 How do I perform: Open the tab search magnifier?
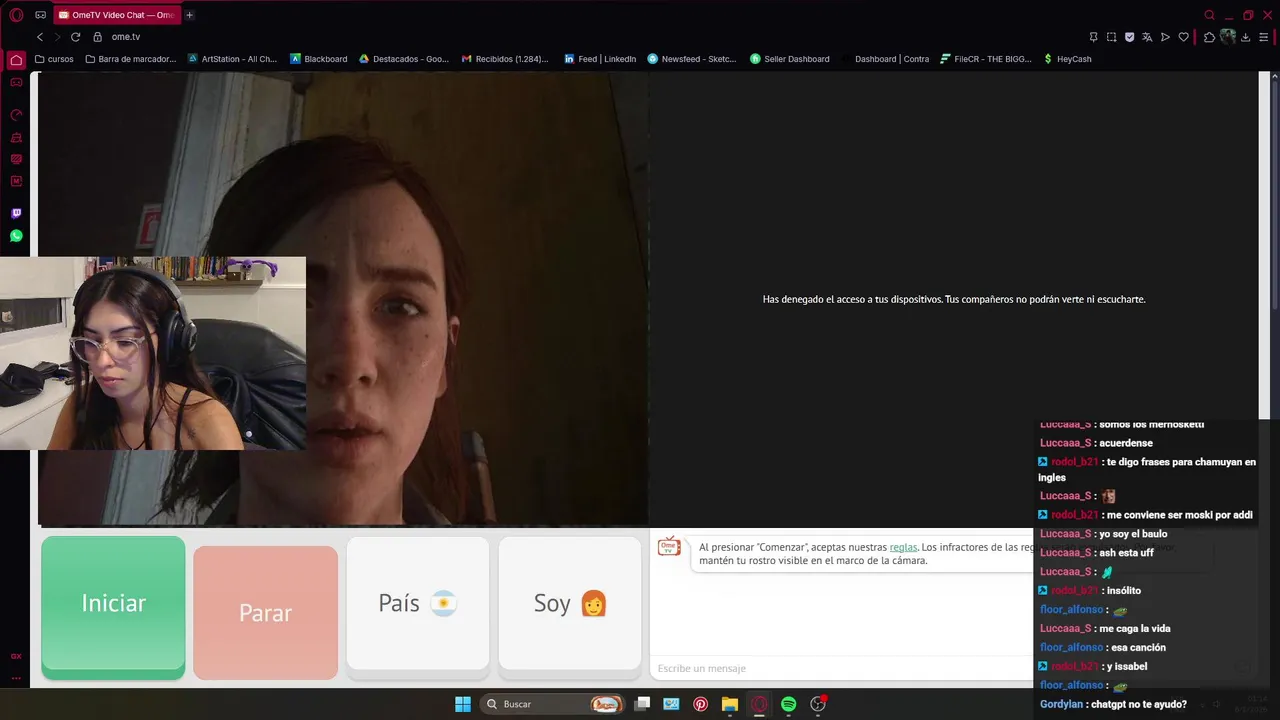tap(1209, 15)
